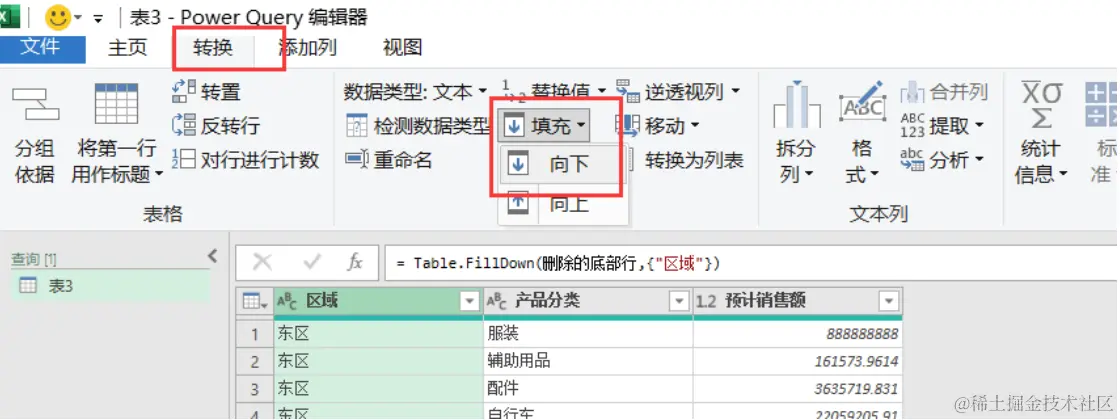Click the ABC type icon of 区域

(288, 301)
